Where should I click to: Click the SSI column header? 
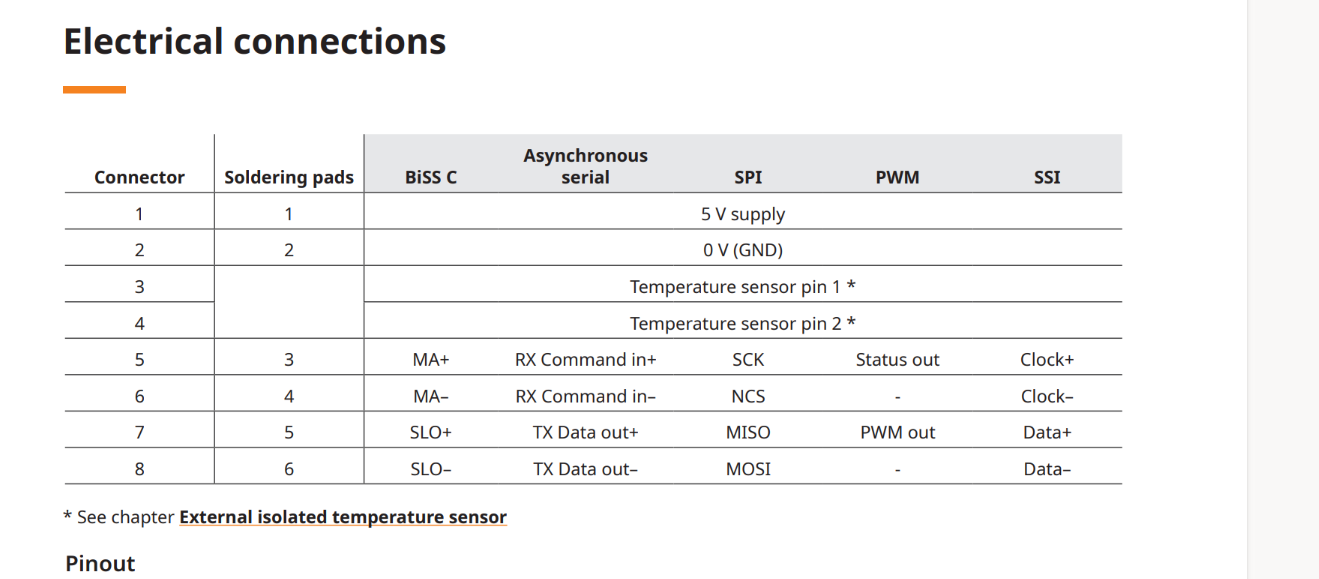1047,177
